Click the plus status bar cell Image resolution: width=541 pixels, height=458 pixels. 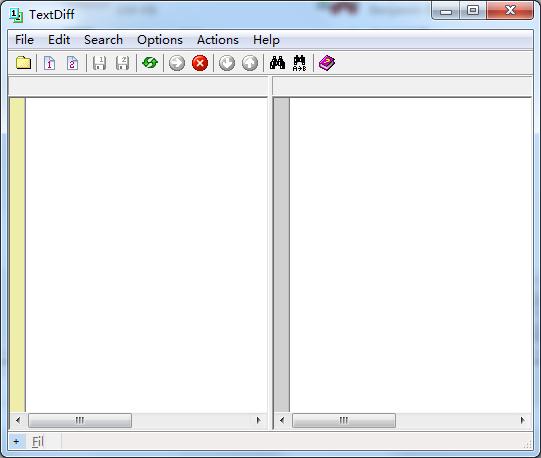17,441
